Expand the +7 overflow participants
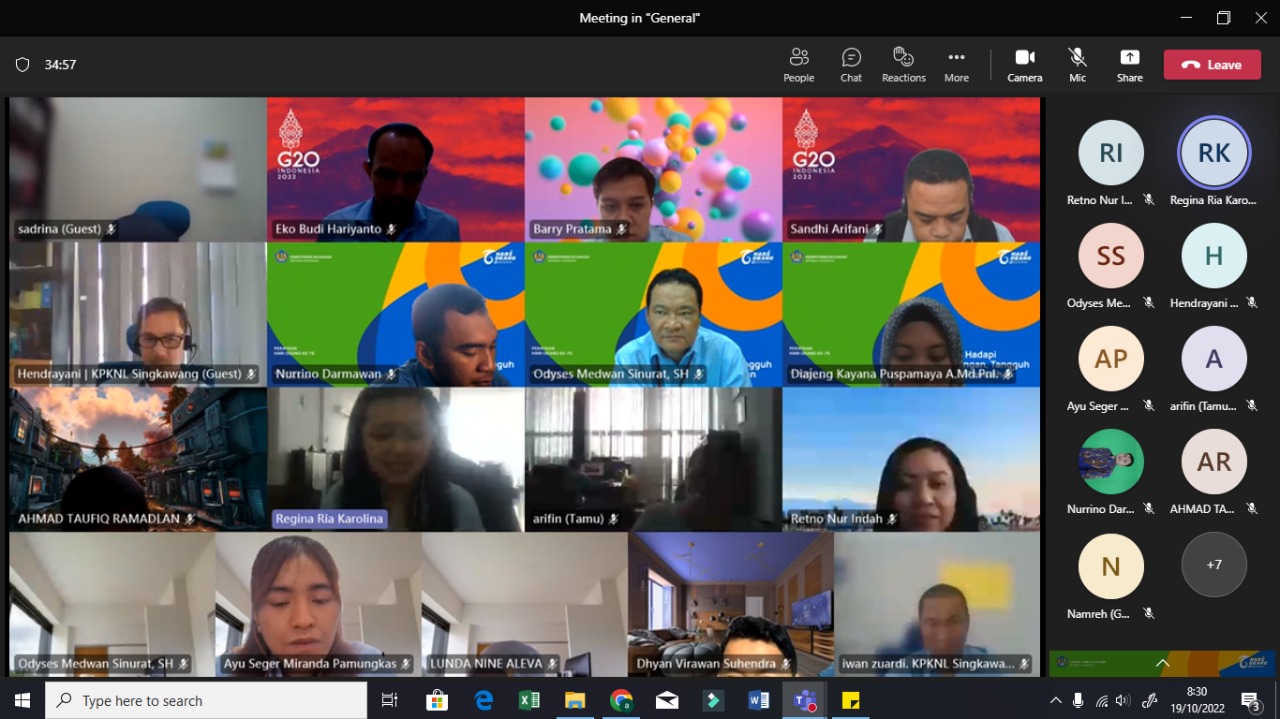This screenshot has width=1280, height=719. 1213,565
